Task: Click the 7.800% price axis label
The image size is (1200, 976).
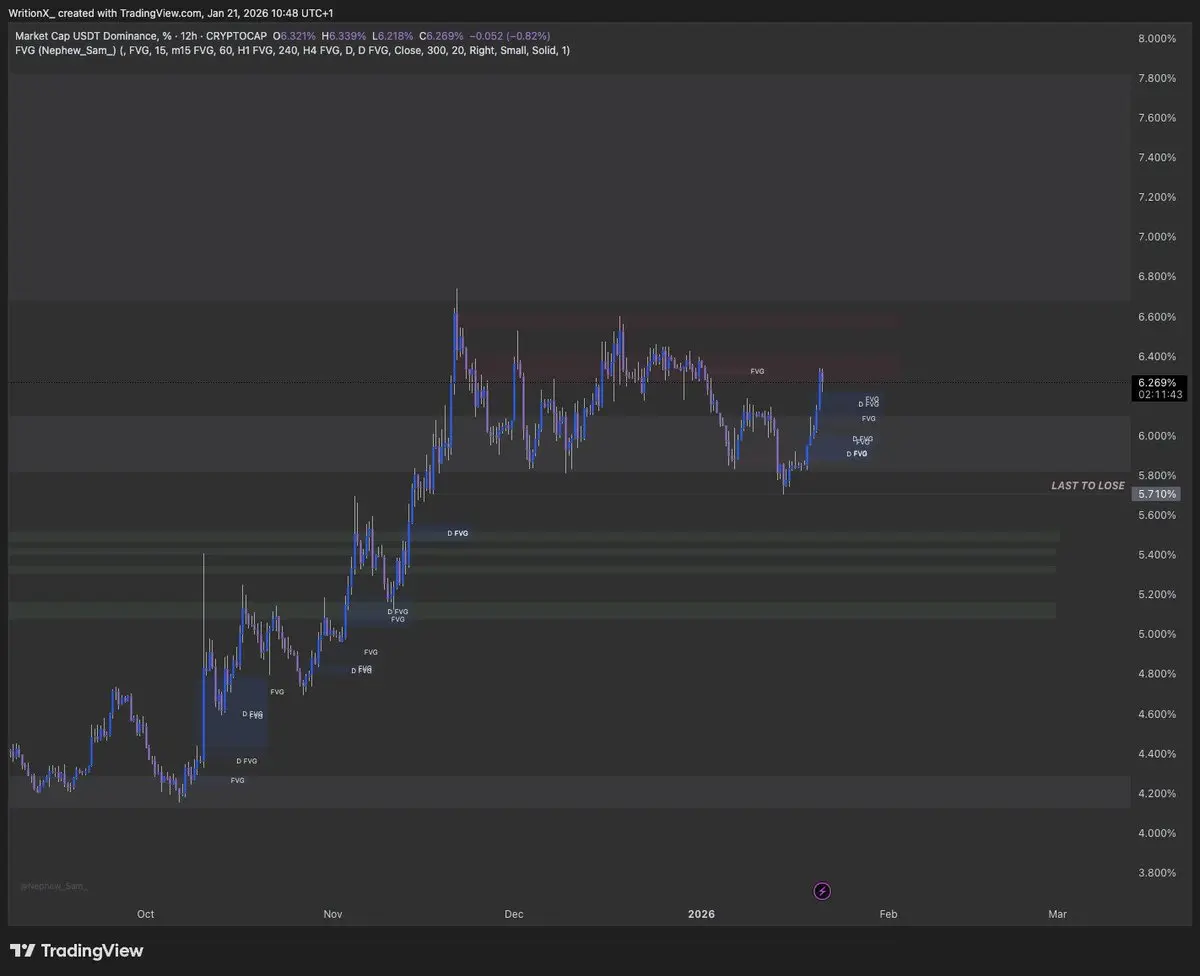Action: pyautogui.click(x=1157, y=78)
